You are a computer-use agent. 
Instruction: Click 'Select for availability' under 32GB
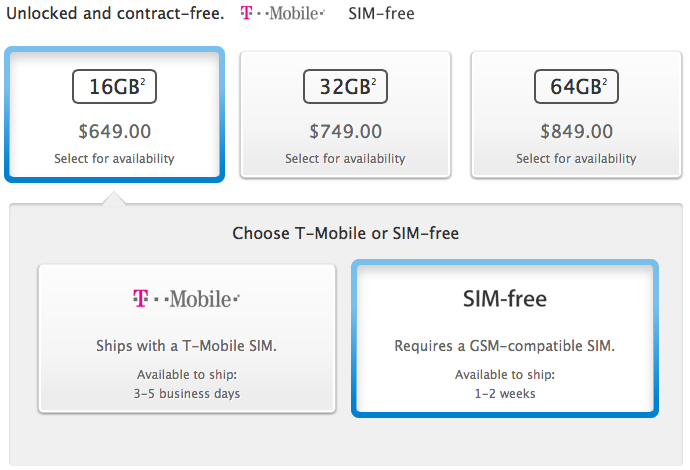[345, 159]
